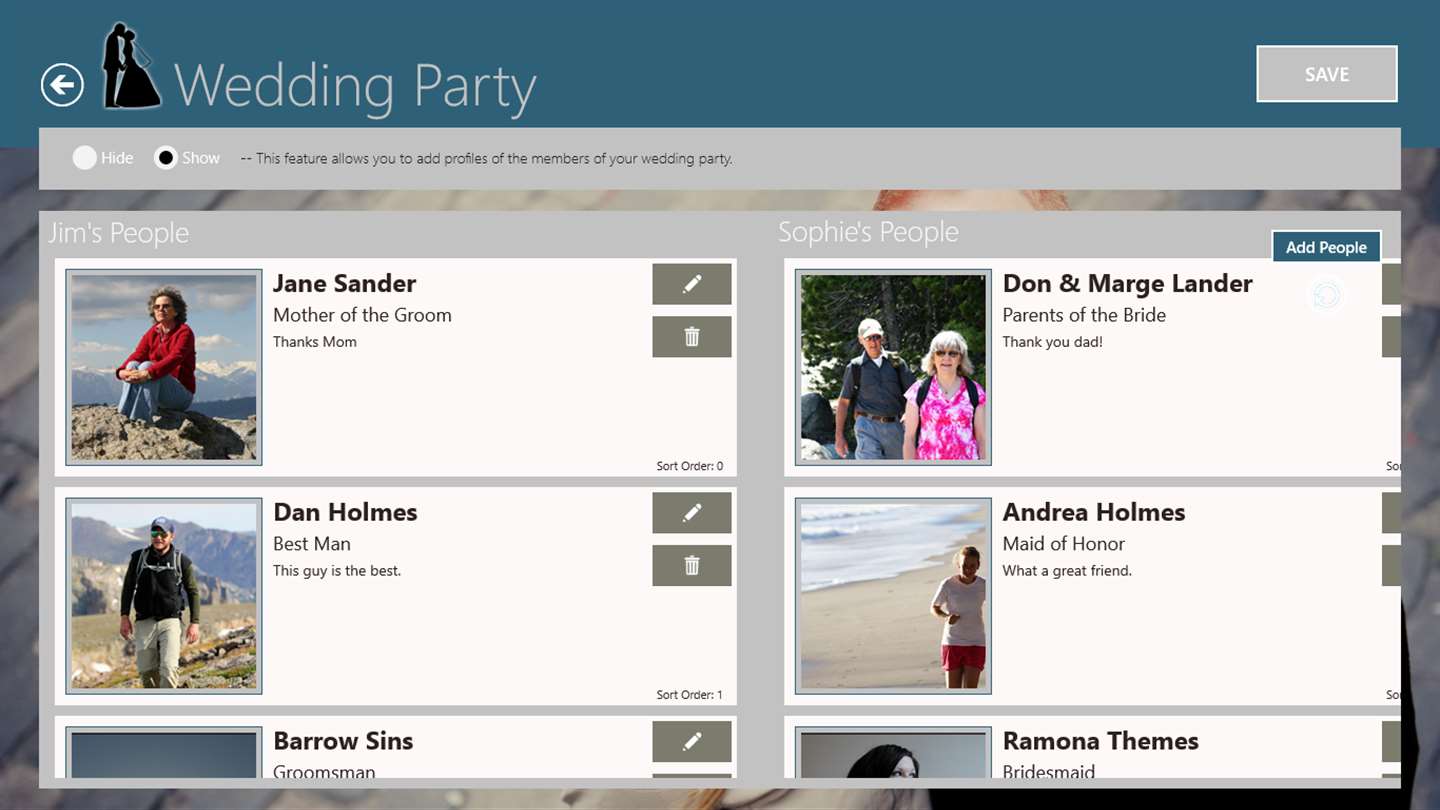Click the name Andrea Holmes
This screenshot has height=810, width=1440.
(x=1094, y=513)
